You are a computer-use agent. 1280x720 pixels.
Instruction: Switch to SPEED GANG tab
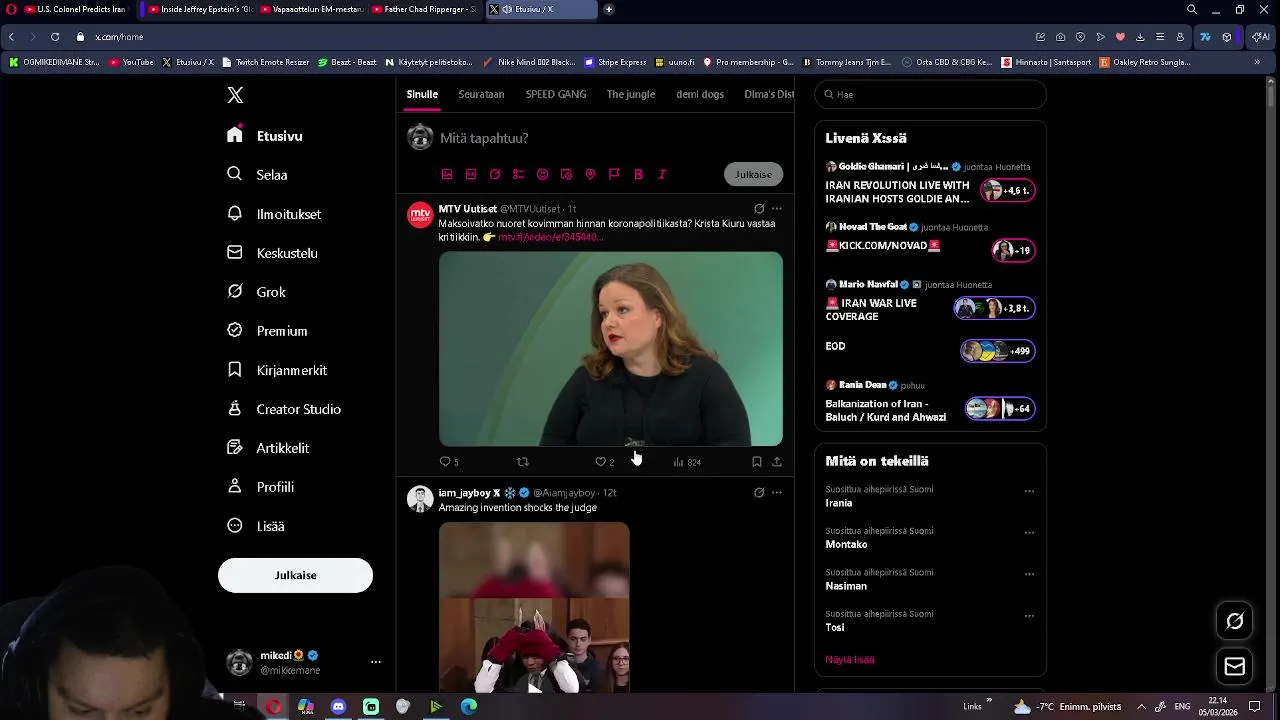coord(556,94)
